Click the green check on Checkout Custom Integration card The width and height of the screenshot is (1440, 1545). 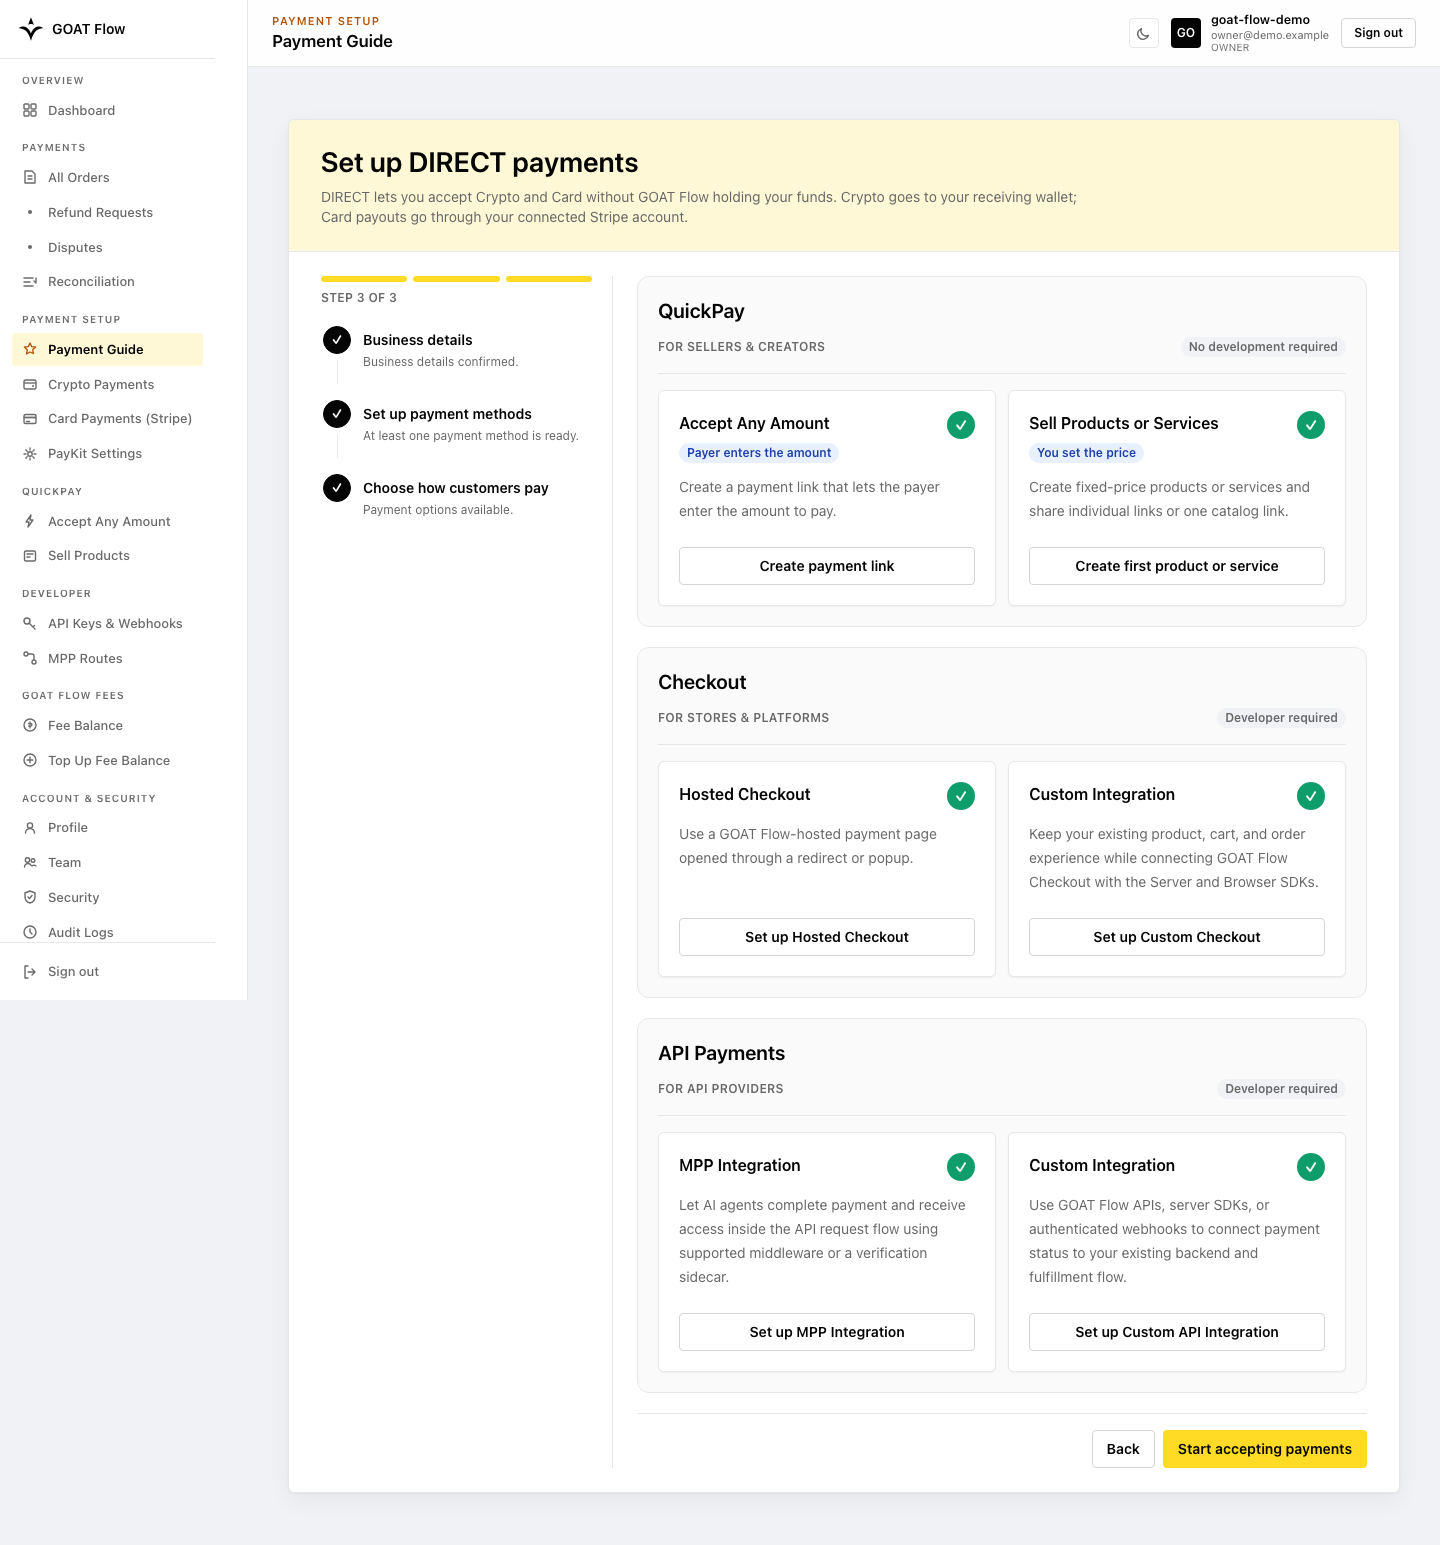pyautogui.click(x=1311, y=796)
